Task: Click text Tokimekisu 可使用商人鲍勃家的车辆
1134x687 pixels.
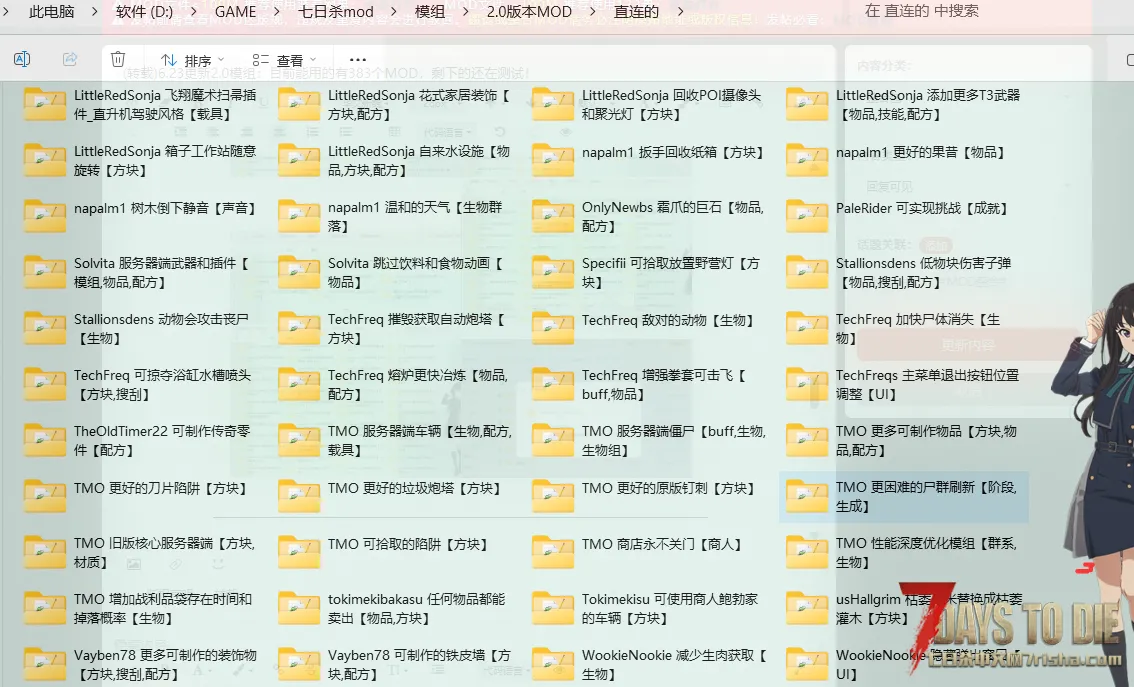Action: point(670,609)
